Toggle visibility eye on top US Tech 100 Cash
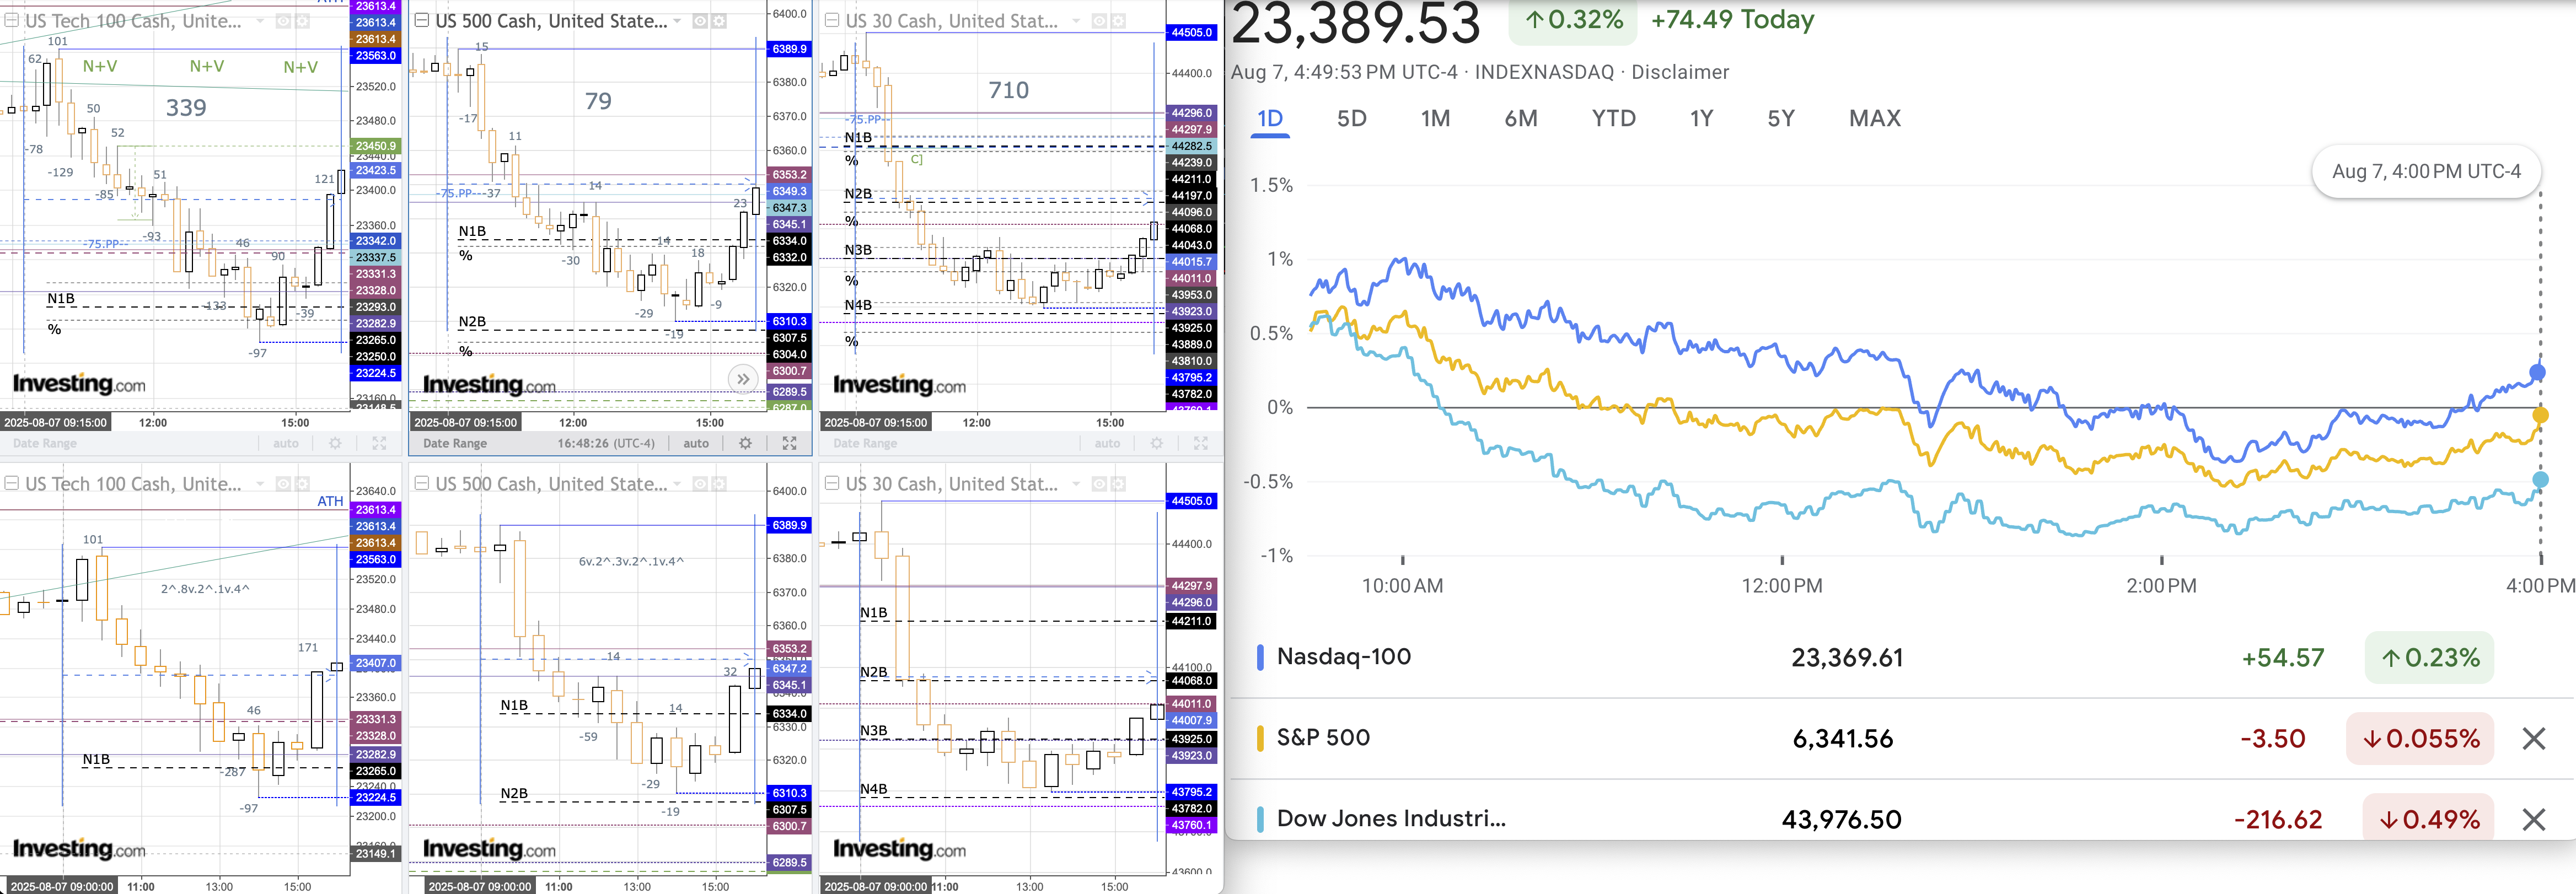Viewport: 2576px width, 894px height. tap(283, 21)
